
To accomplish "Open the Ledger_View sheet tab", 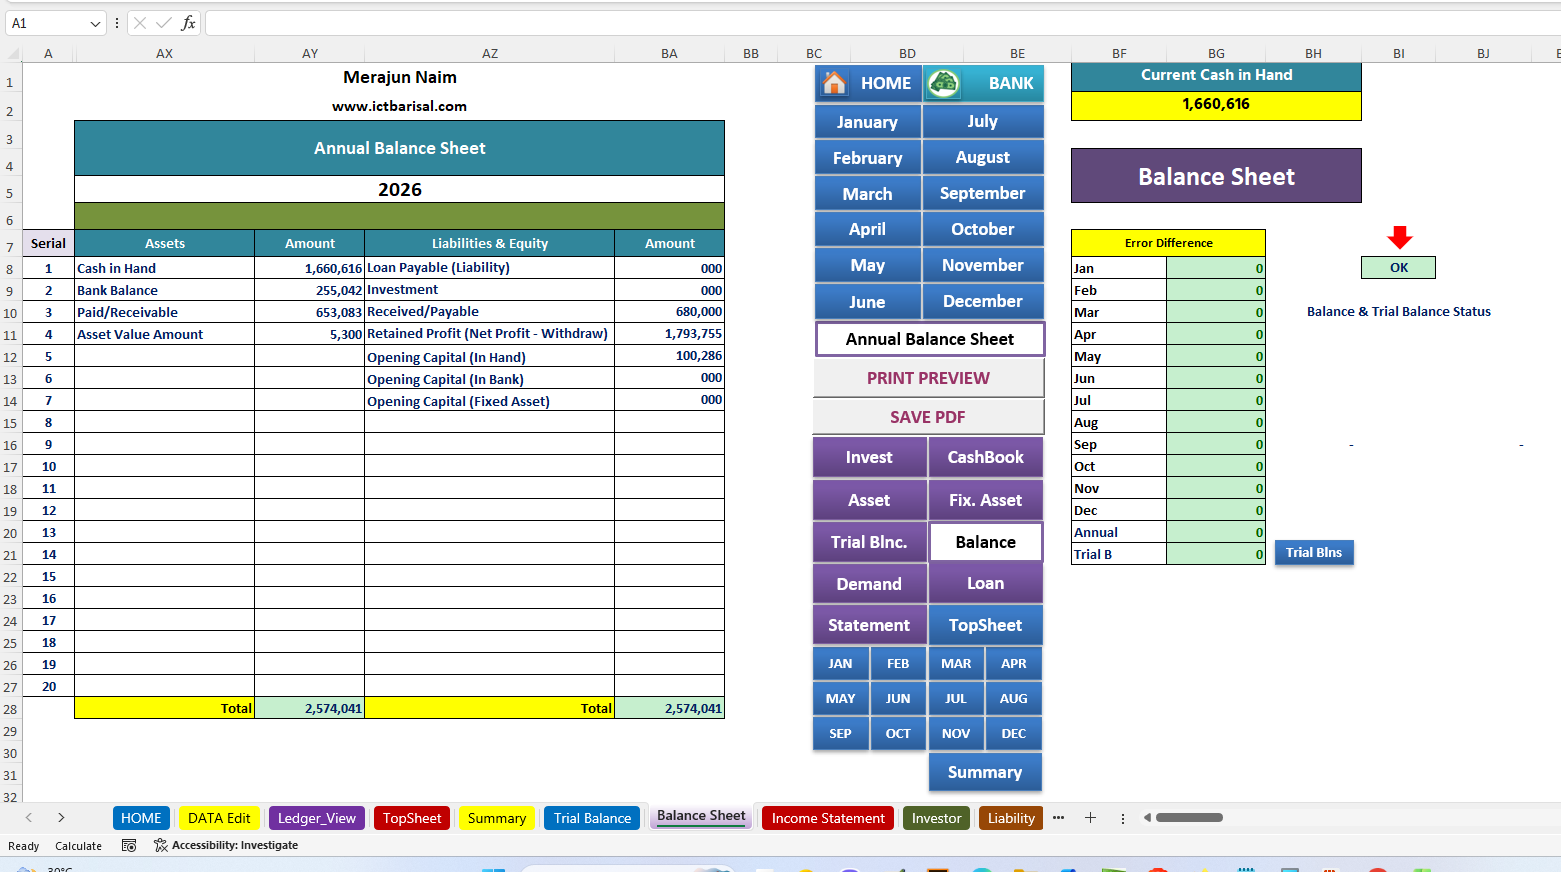I will click(x=317, y=818).
